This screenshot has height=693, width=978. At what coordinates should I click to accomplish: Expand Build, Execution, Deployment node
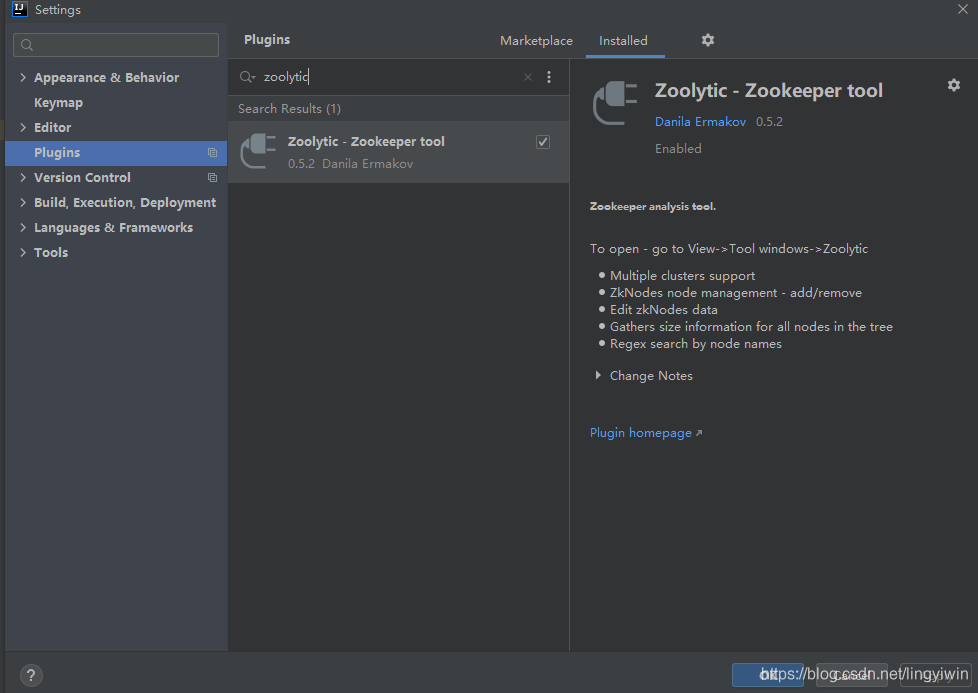[x=23, y=202]
